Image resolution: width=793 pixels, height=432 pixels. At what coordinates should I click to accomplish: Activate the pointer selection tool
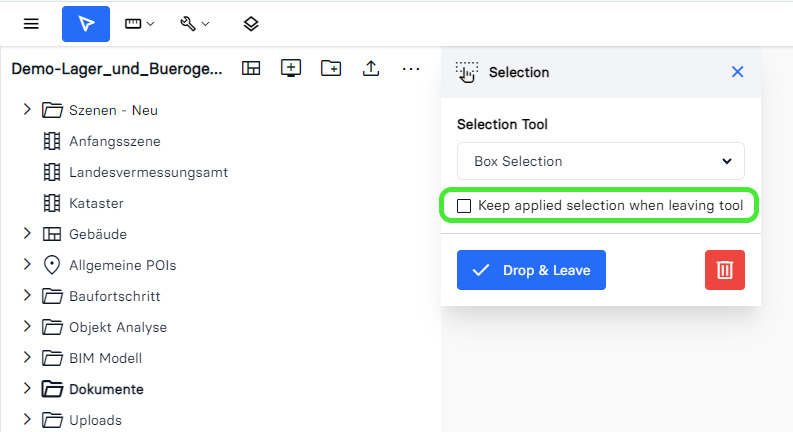(x=86, y=23)
